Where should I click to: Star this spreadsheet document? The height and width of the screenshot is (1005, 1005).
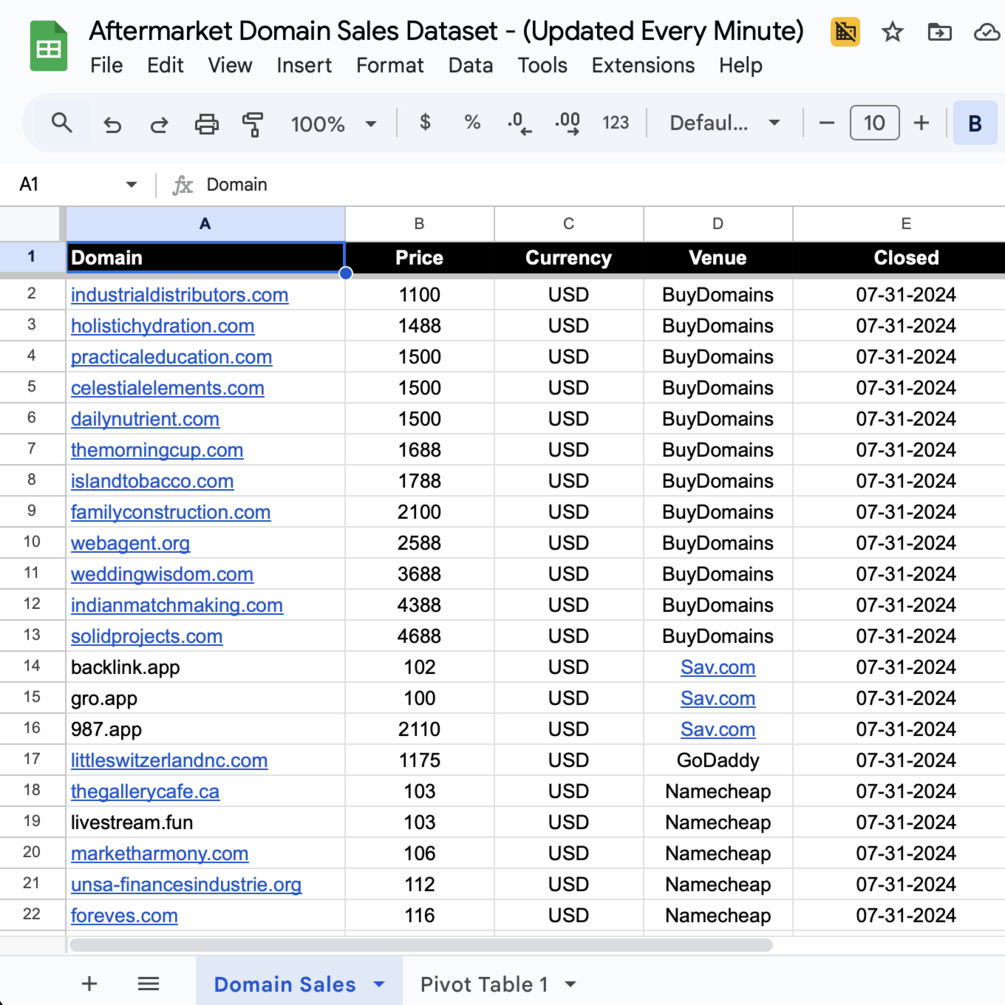point(892,32)
